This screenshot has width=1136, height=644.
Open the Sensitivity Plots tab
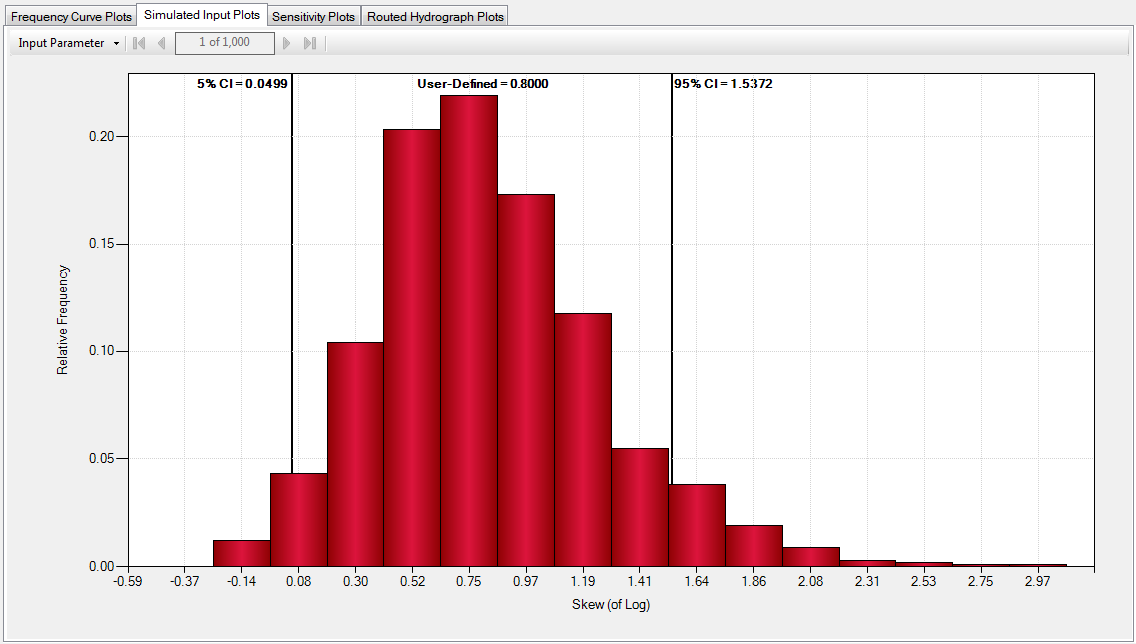pyautogui.click(x=312, y=16)
